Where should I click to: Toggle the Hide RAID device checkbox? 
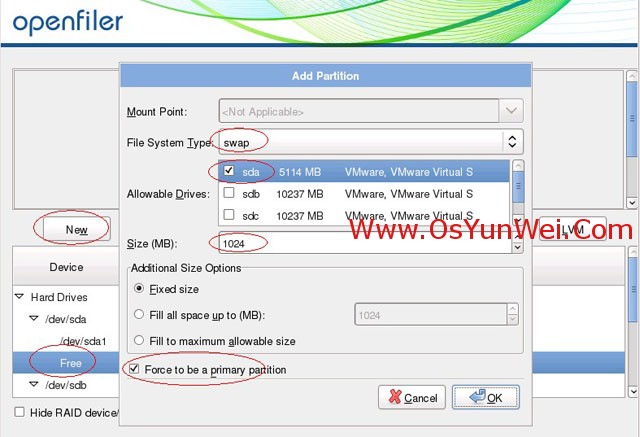pyautogui.click(x=19, y=412)
